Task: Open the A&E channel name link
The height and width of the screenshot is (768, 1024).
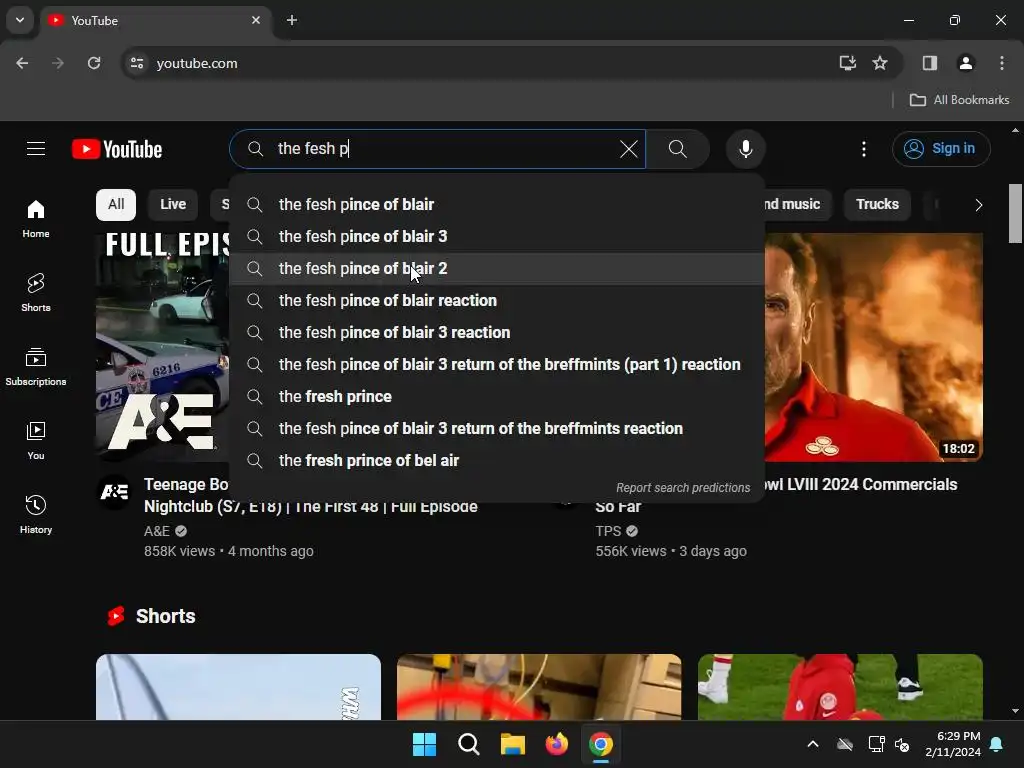Action: (x=157, y=531)
